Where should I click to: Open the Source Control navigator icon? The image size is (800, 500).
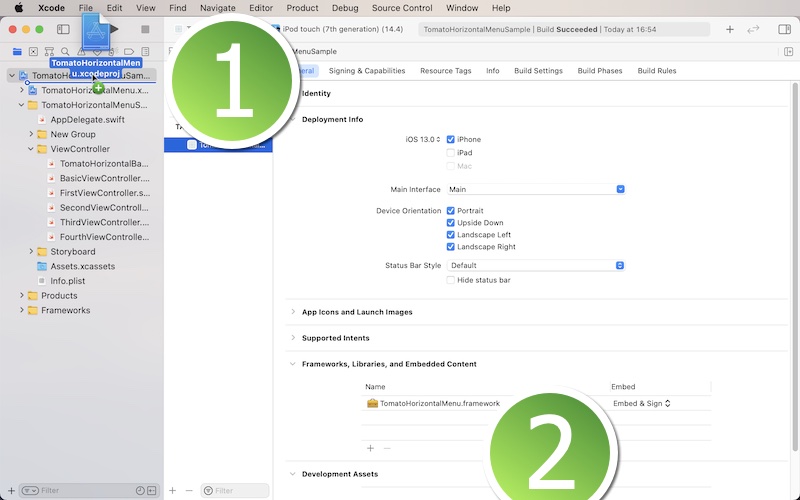point(33,52)
